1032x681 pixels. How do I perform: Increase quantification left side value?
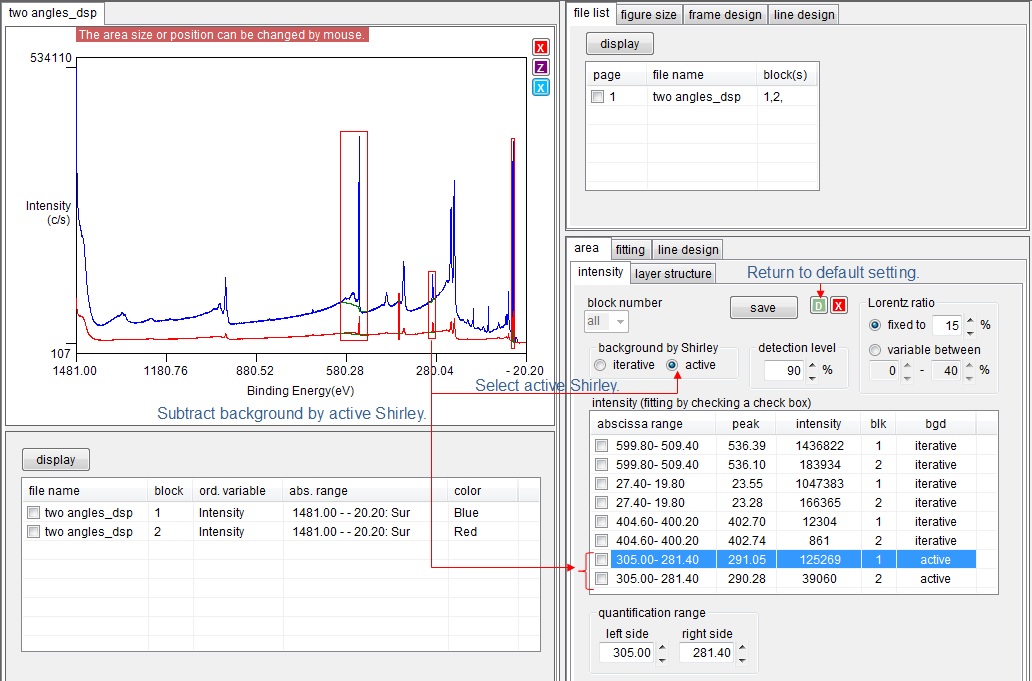662,648
